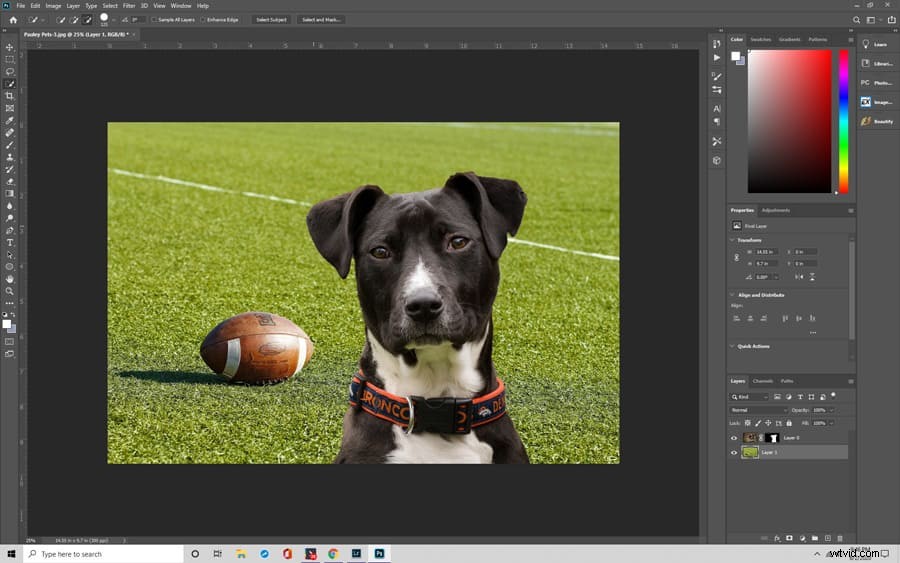Open the File menu
This screenshot has height=563, width=900.
click(x=21, y=6)
